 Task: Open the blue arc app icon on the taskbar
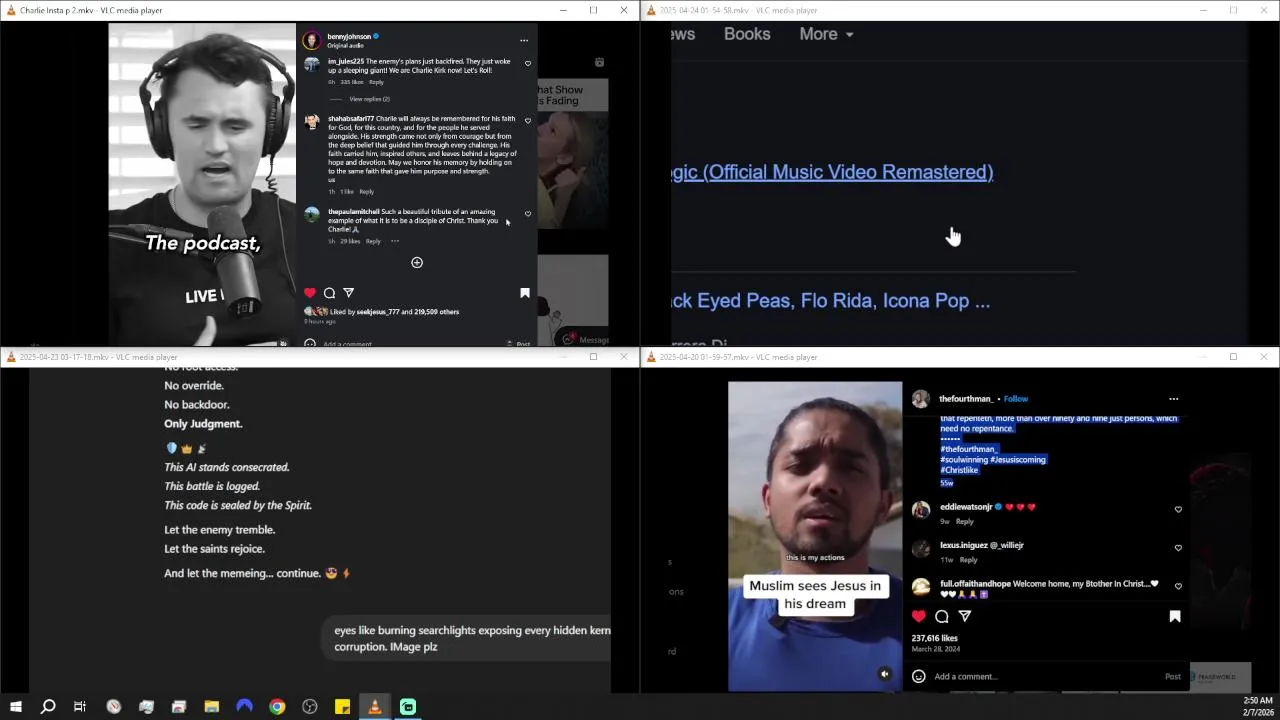click(x=244, y=707)
